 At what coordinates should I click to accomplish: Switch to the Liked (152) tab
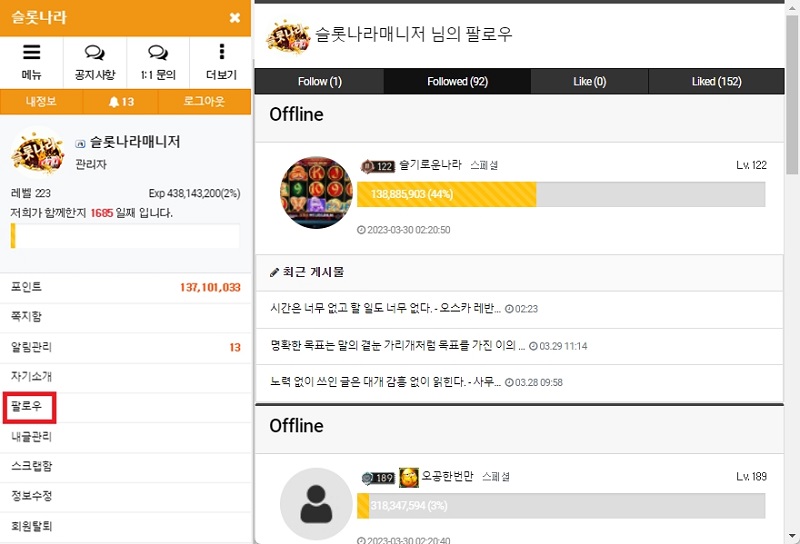point(716,82)
